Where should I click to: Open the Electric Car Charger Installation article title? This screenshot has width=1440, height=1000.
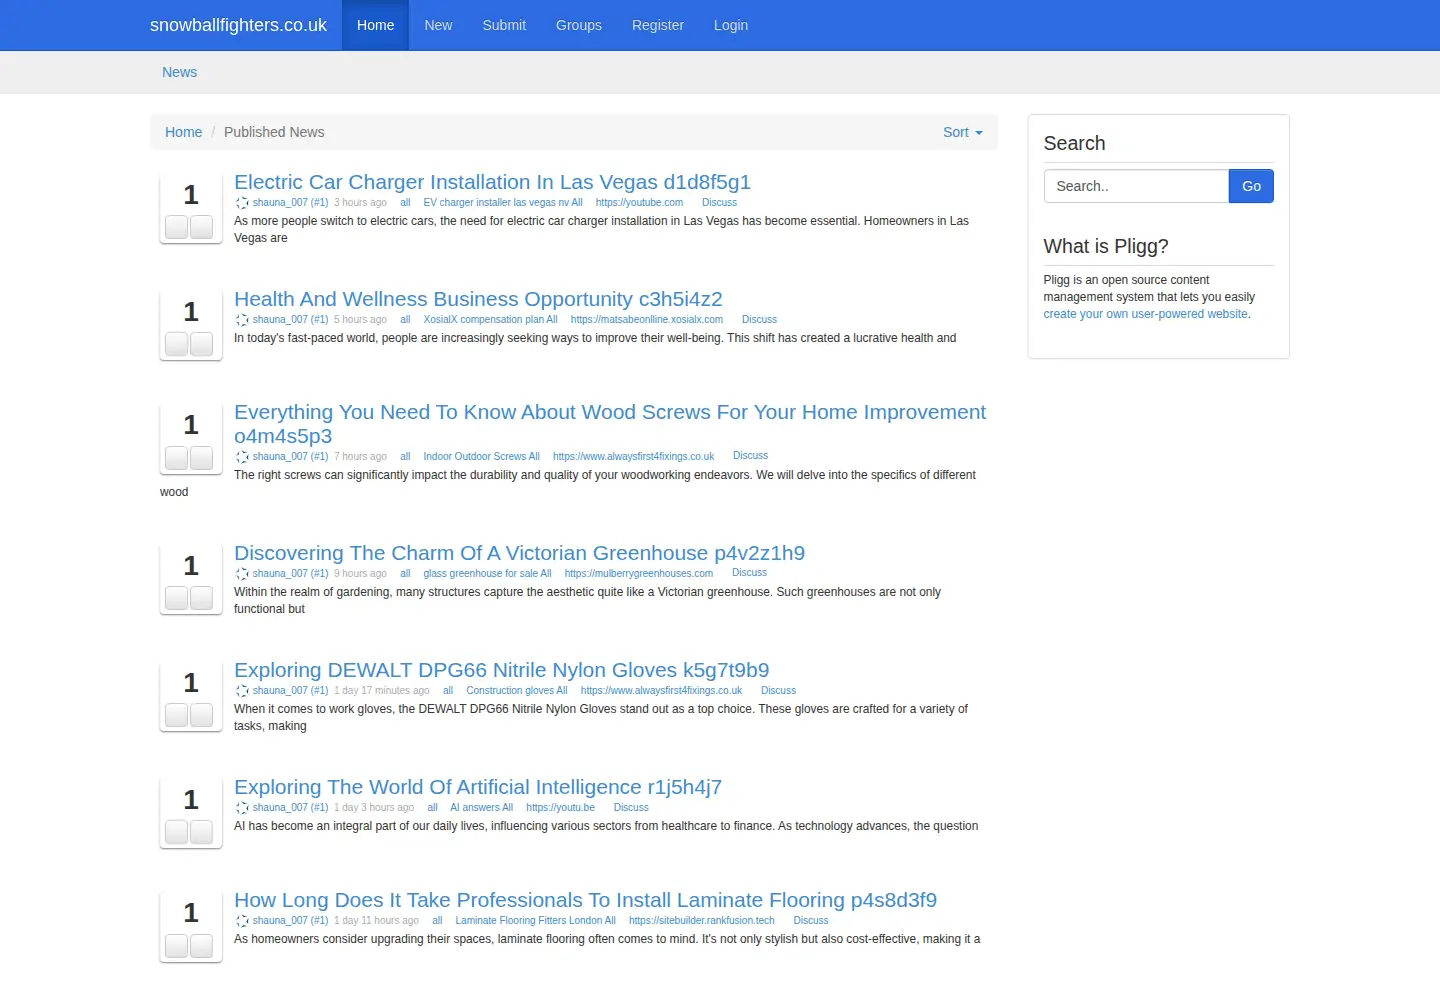(x=492, y=182)
